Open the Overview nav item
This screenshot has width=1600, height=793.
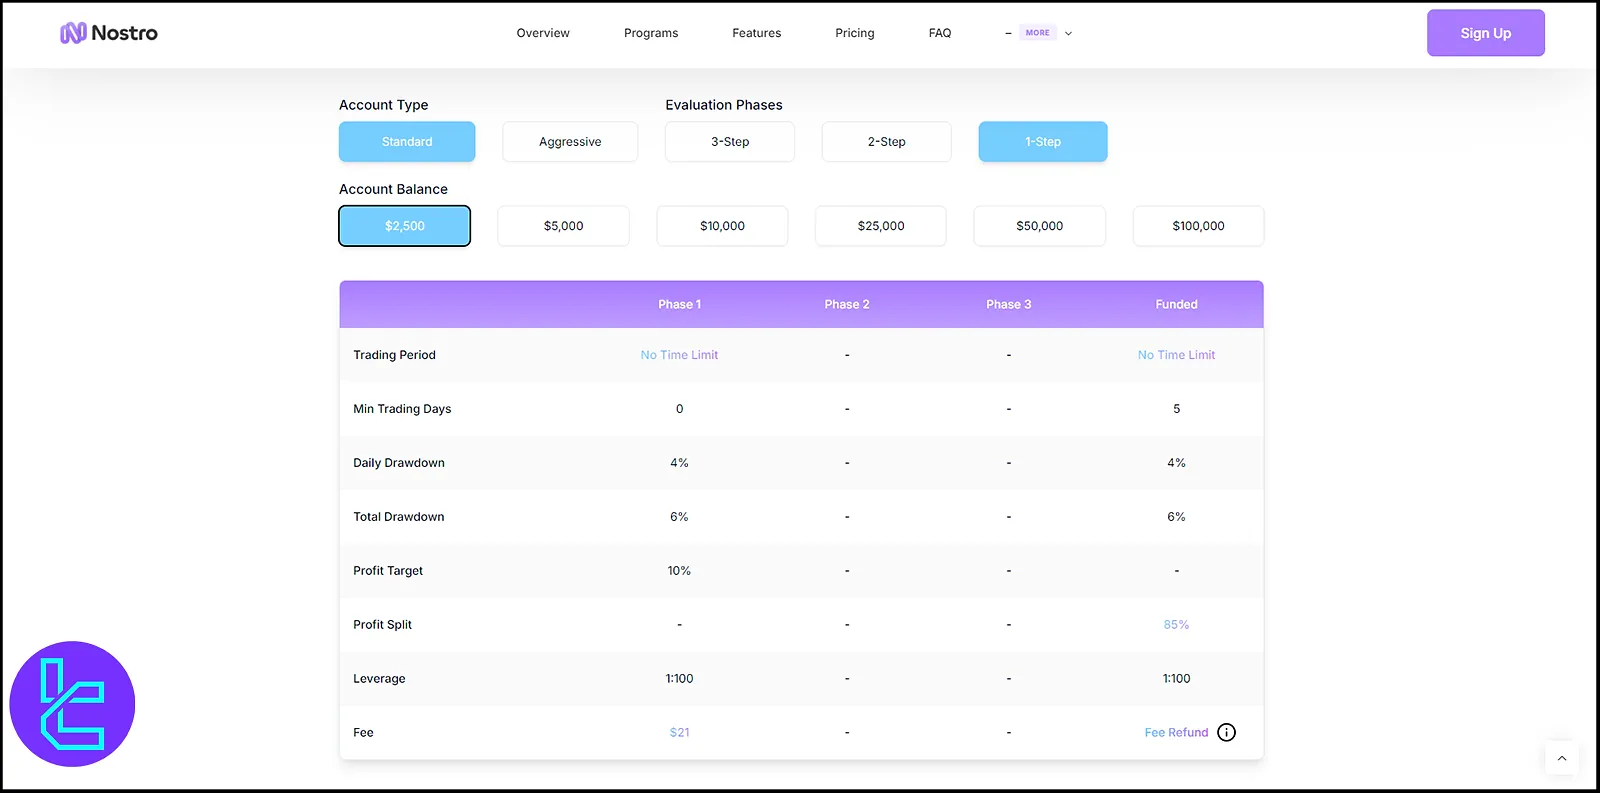[x=543, y=33]
